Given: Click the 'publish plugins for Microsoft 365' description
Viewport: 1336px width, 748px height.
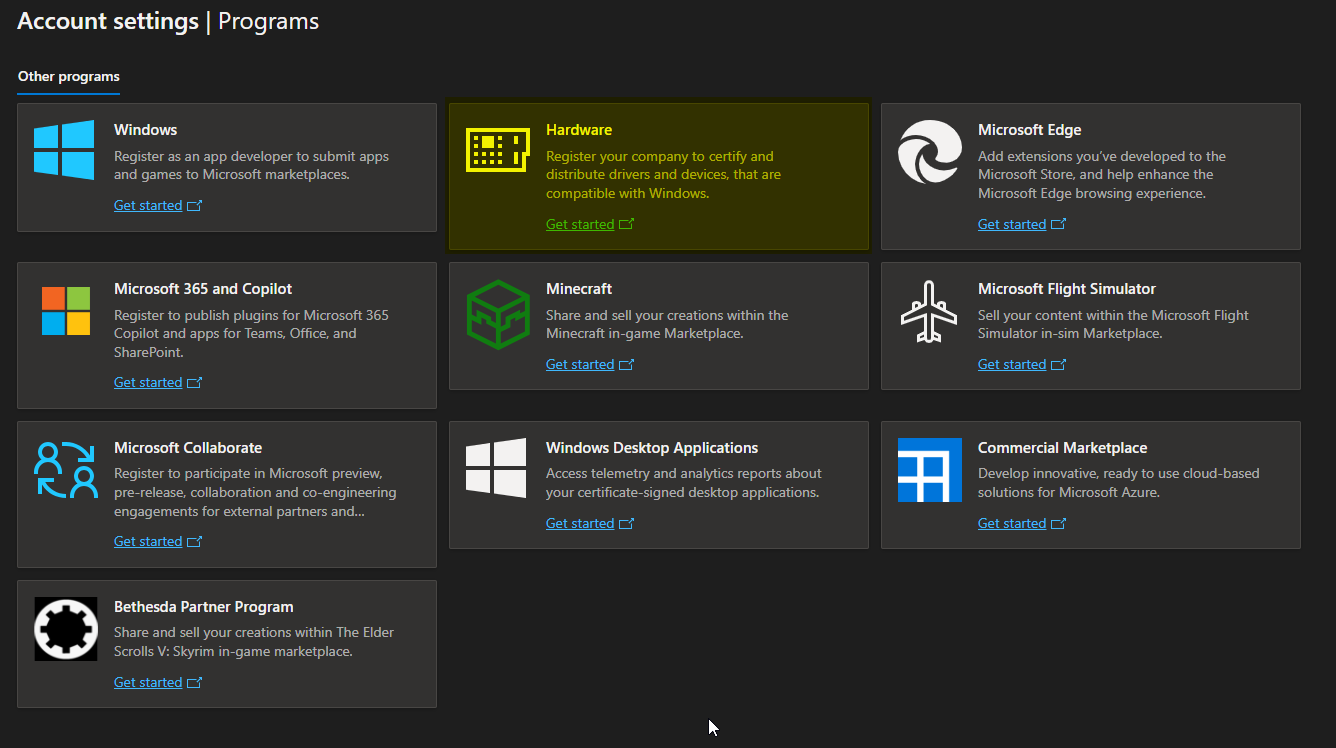Looking at the screenshot, I should [x=252, y=334].
